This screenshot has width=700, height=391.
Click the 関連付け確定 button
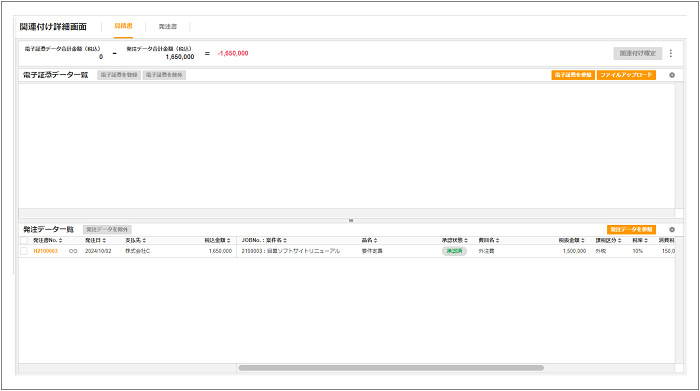point(638,53)
